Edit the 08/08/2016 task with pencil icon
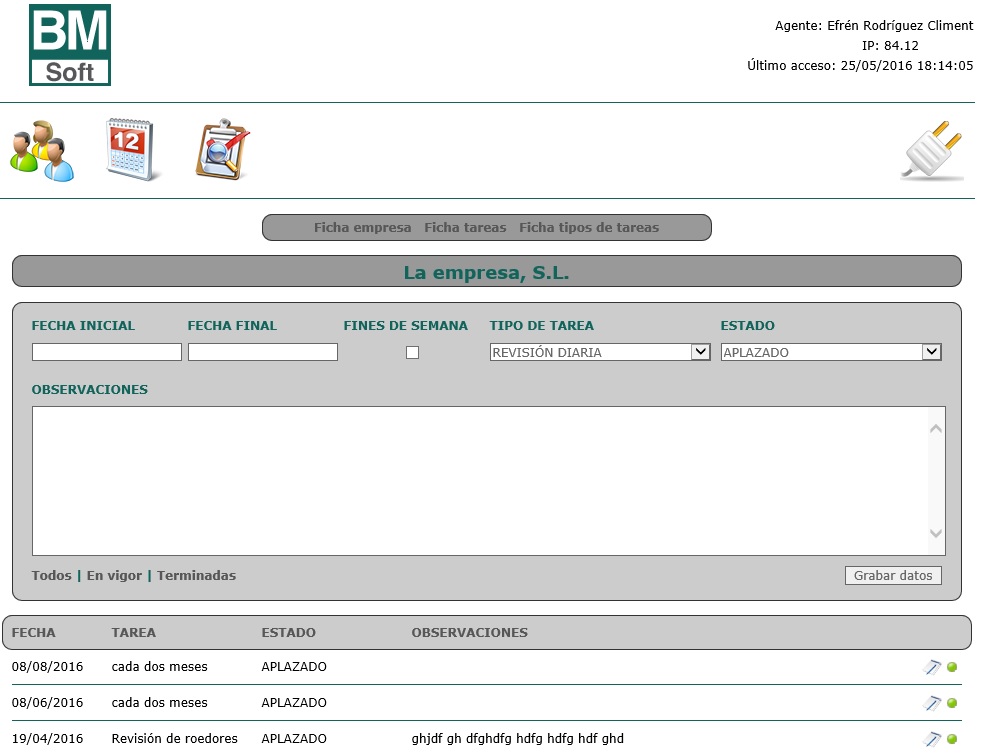Image resolution: width=990 pixels, height=756 pixels. (932, 667)
